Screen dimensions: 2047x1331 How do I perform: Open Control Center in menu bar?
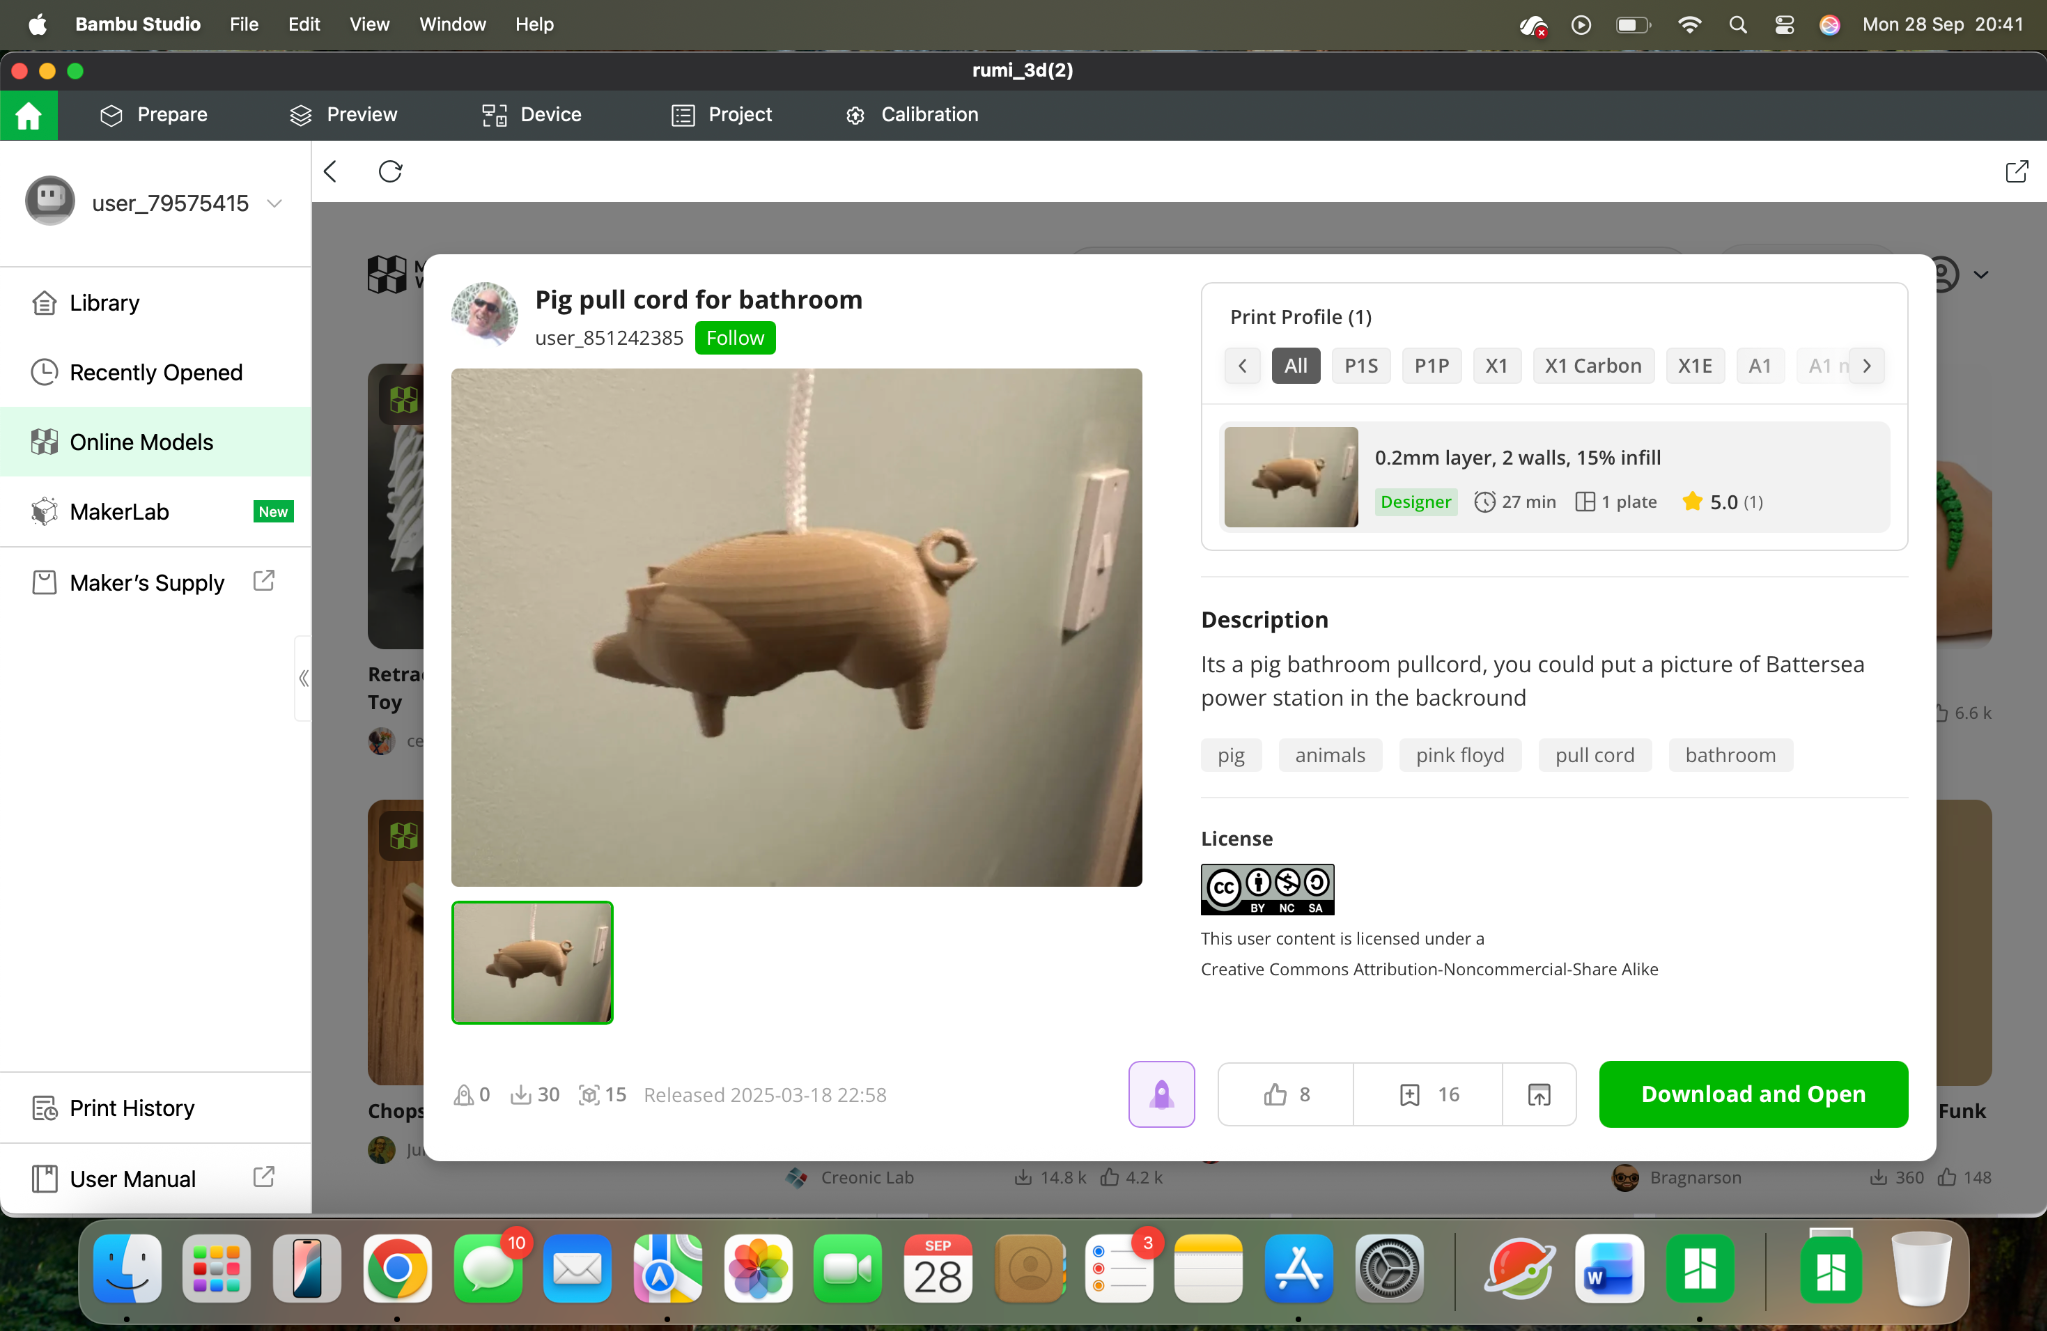1784,25
